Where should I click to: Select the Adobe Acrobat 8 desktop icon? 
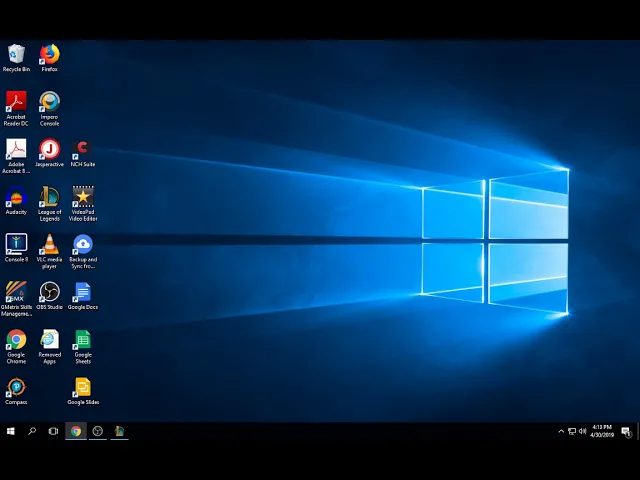[16, 156]
